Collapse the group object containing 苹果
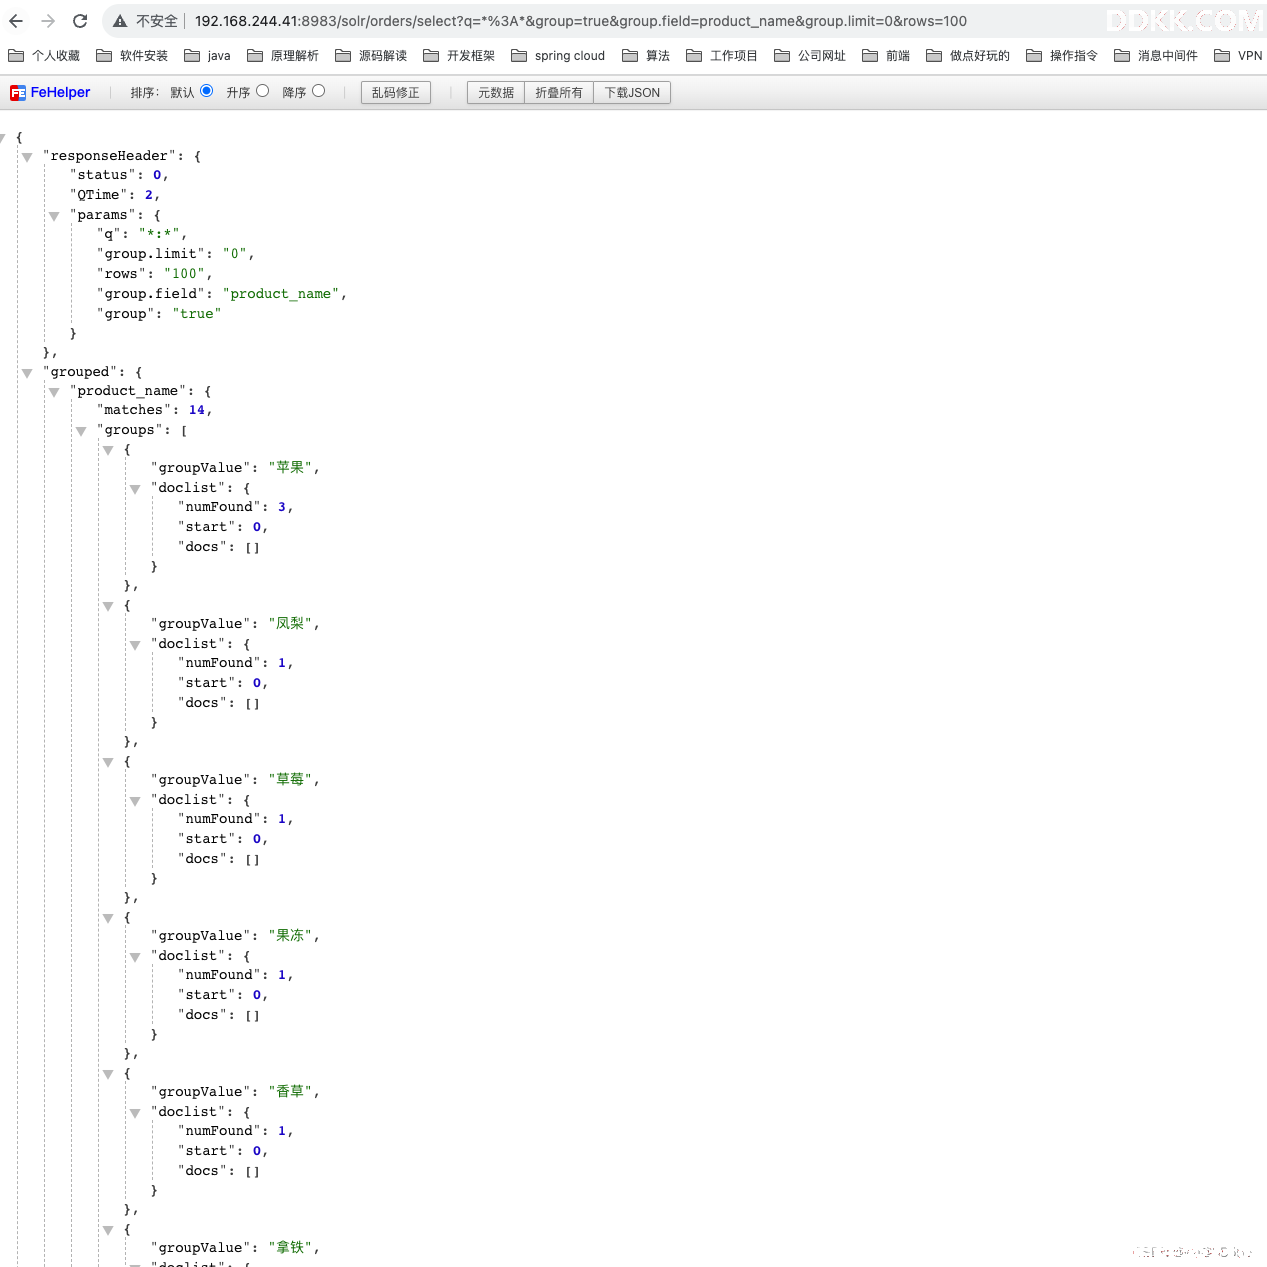The image size is (1267, 1267). click(108, 450)
